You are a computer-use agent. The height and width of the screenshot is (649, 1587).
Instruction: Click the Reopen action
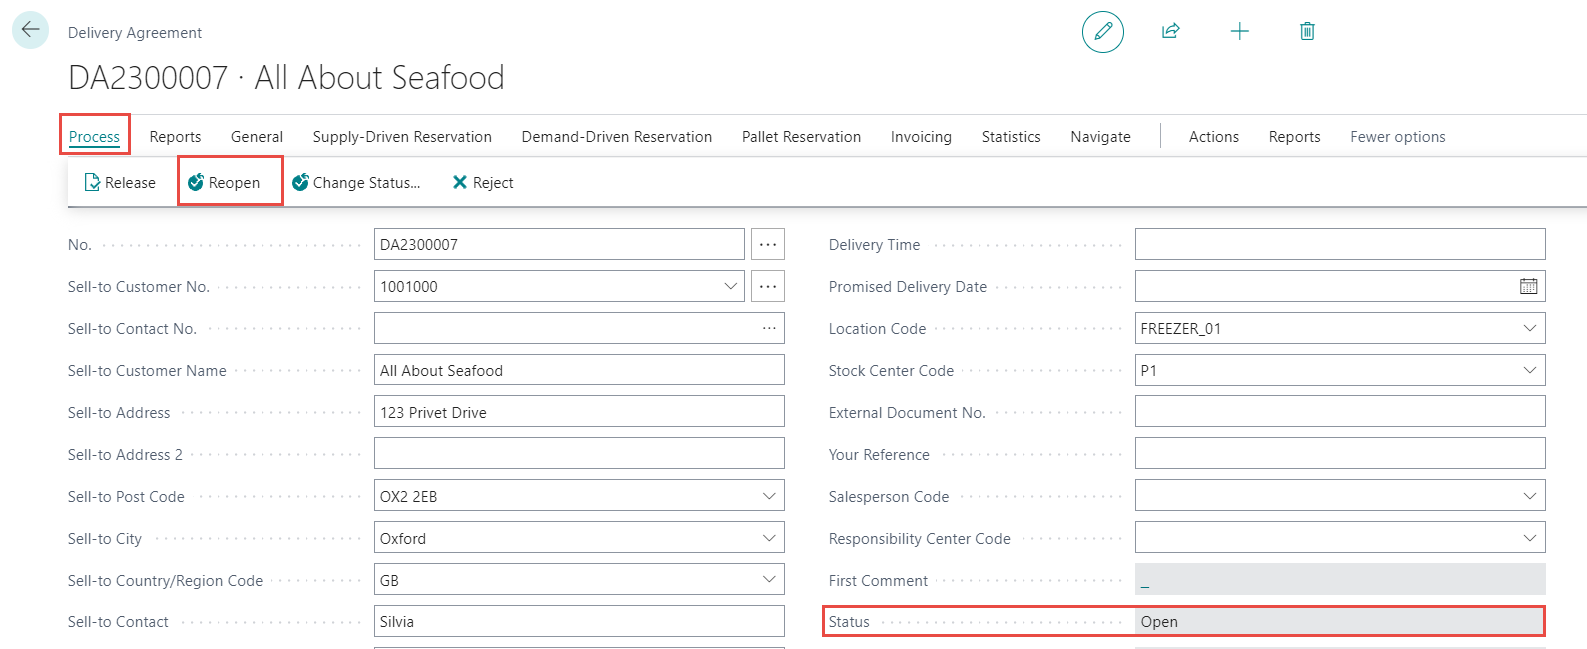click(225, 183)
